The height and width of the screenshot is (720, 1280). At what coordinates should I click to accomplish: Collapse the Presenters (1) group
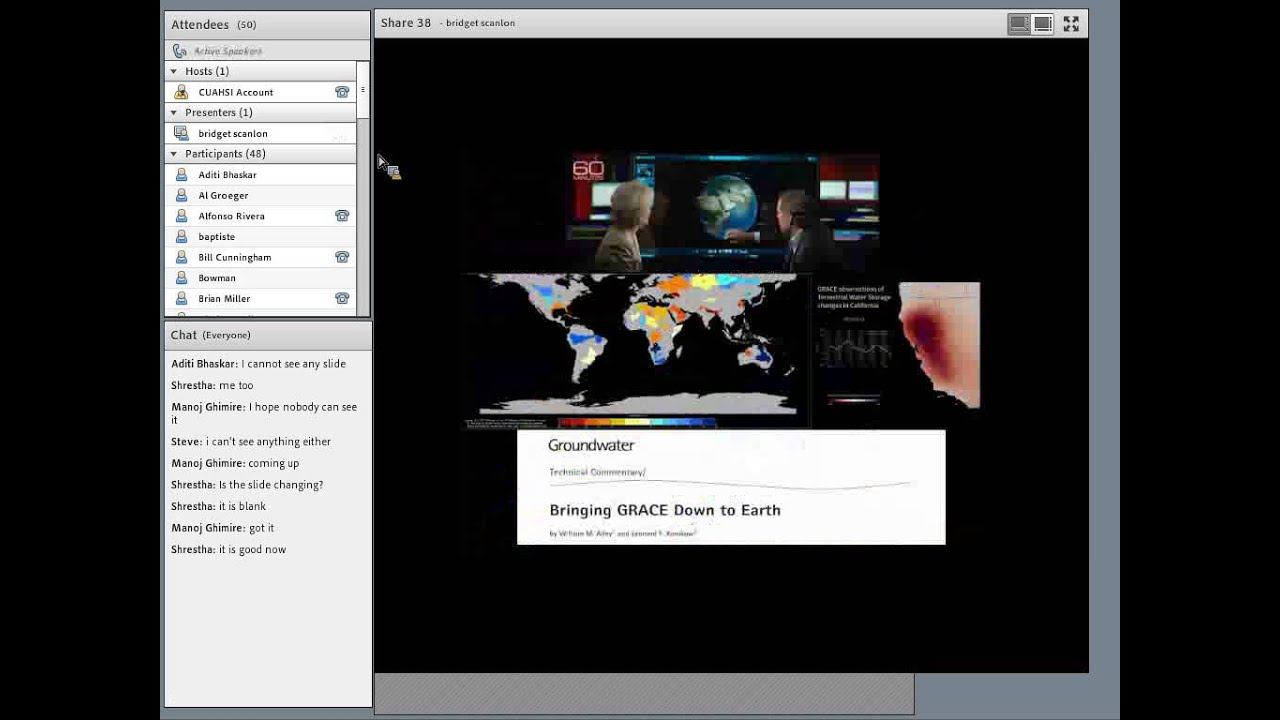(x=174, y=113)
